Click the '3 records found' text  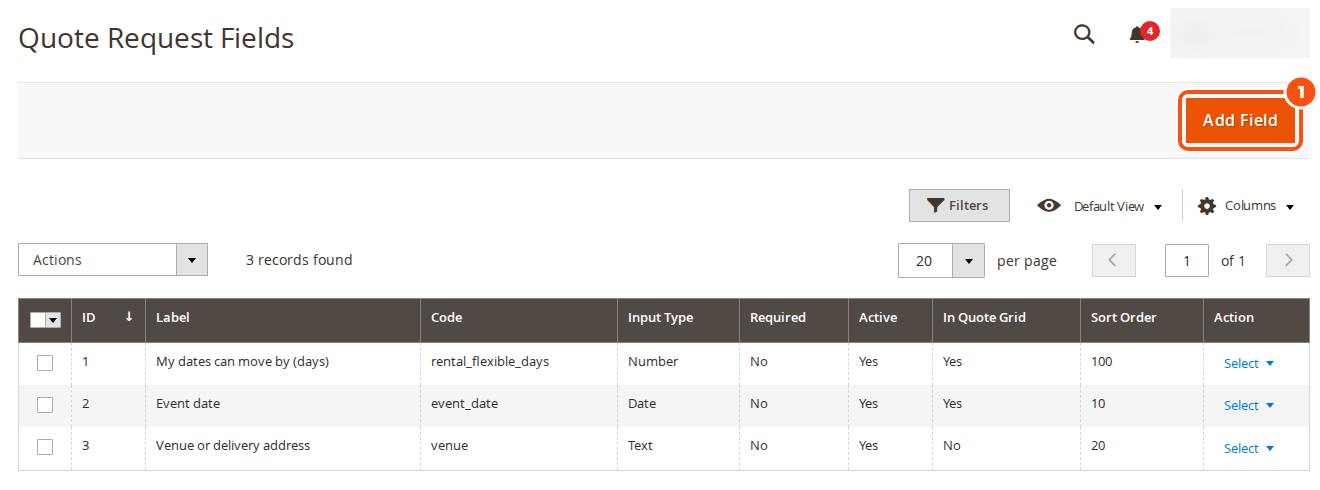(x=299, y=260)
